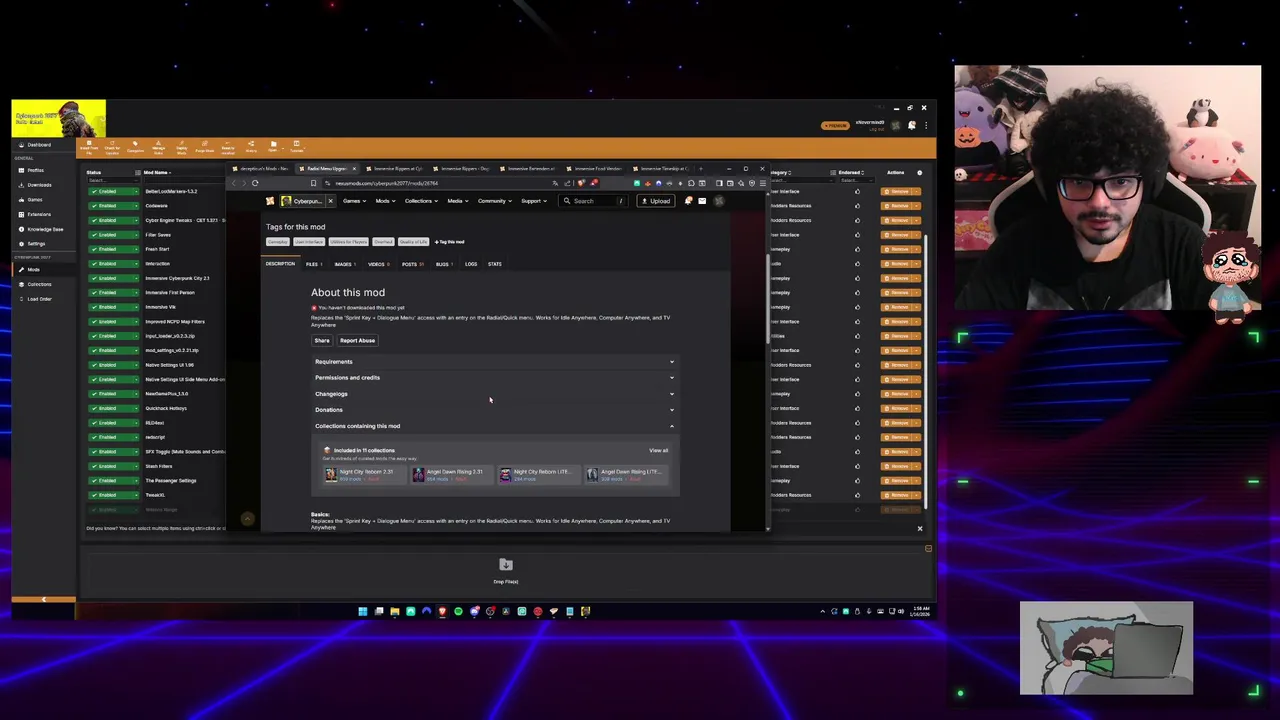The height and width of the screenshot is (720, 1280).
Task: Collapse the Collections containing this mod section
Action: (495, 426)
